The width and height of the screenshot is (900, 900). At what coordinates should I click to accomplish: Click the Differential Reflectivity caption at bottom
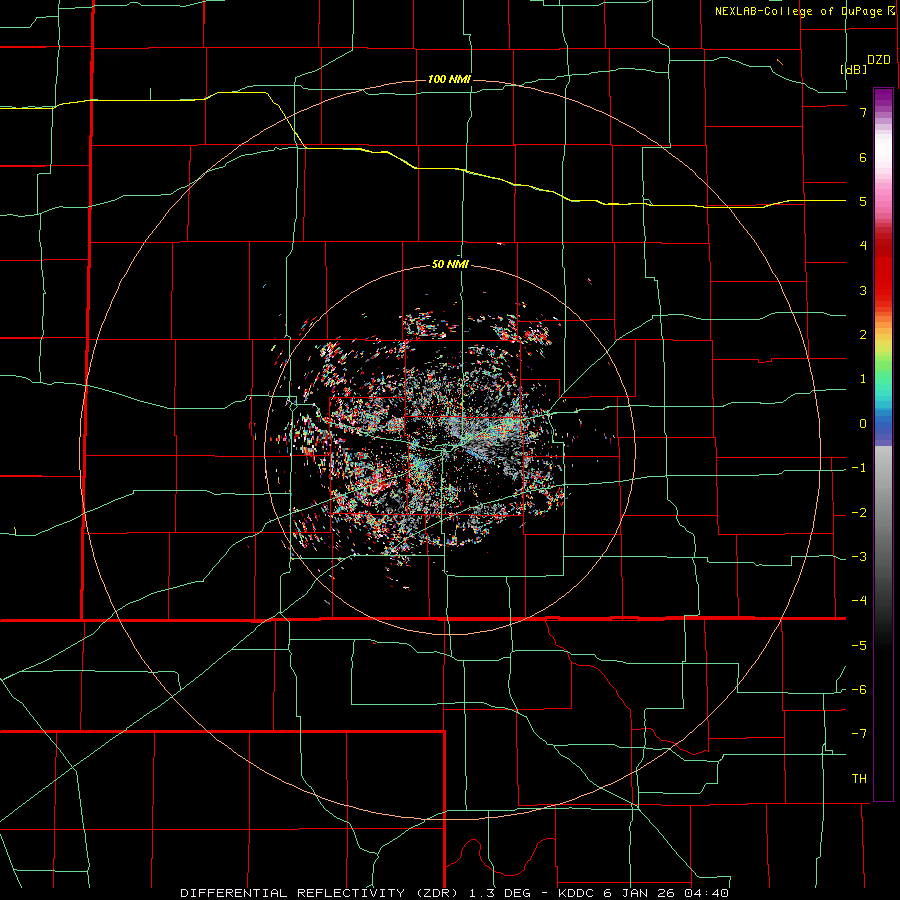[455, 893]
